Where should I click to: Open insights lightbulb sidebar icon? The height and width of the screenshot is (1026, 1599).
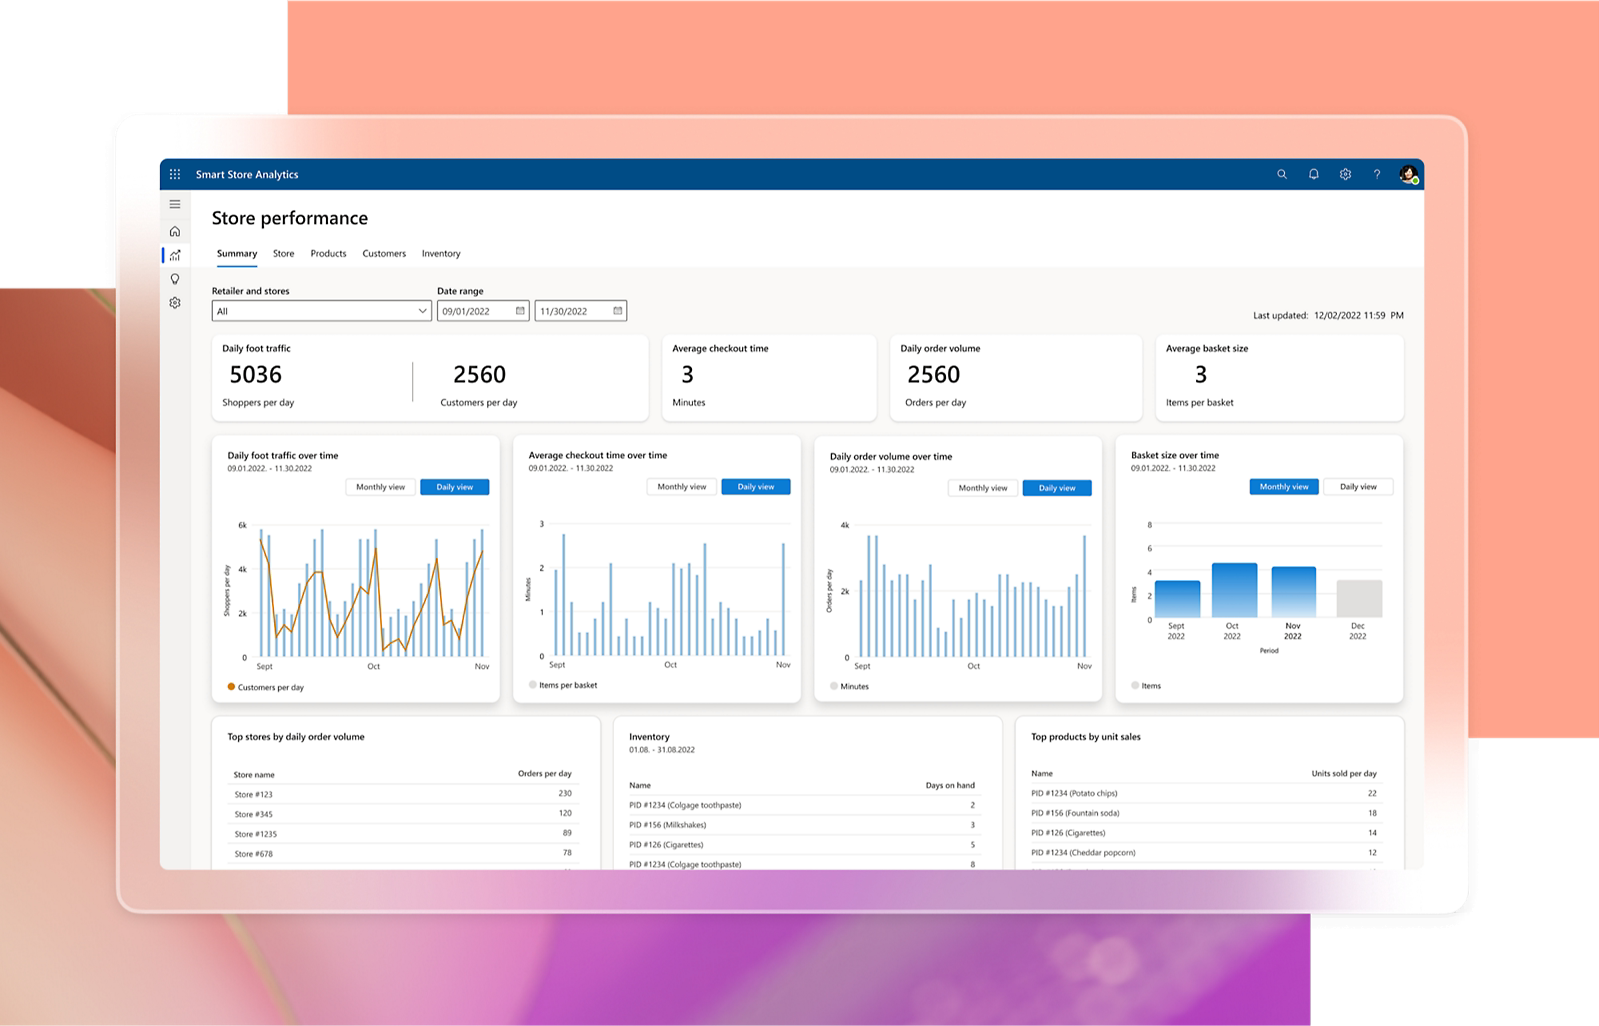pyautogui.click(x=175, y=279)
